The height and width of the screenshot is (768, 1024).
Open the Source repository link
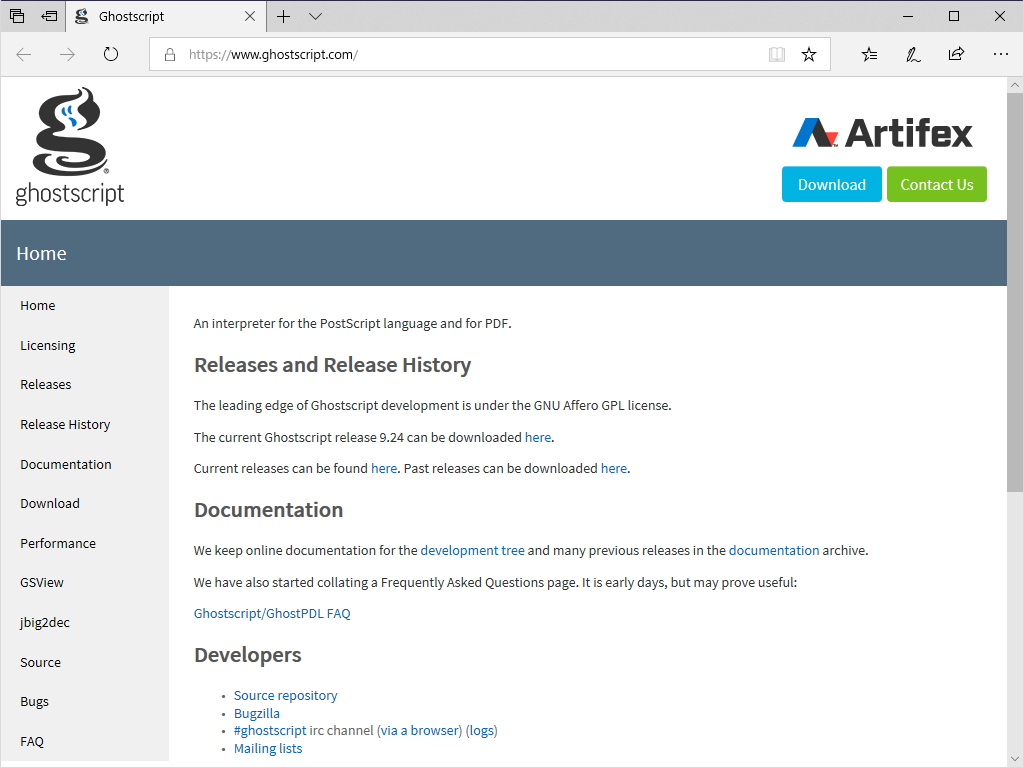(285, 696)
